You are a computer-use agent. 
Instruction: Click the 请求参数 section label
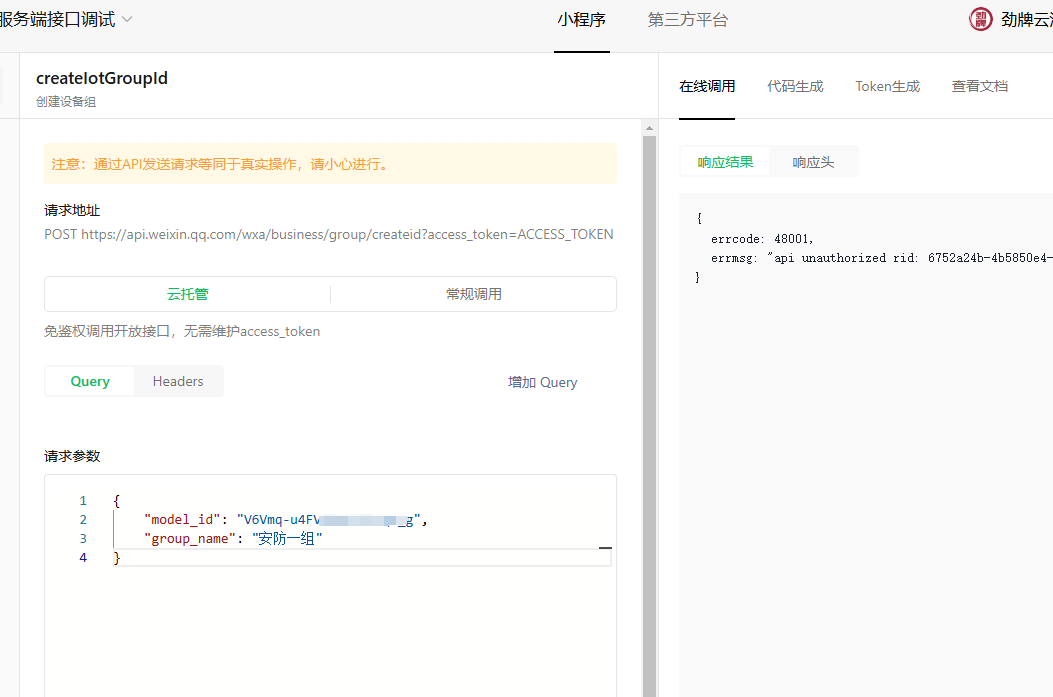pyautogui.click(x=72, y=456)
